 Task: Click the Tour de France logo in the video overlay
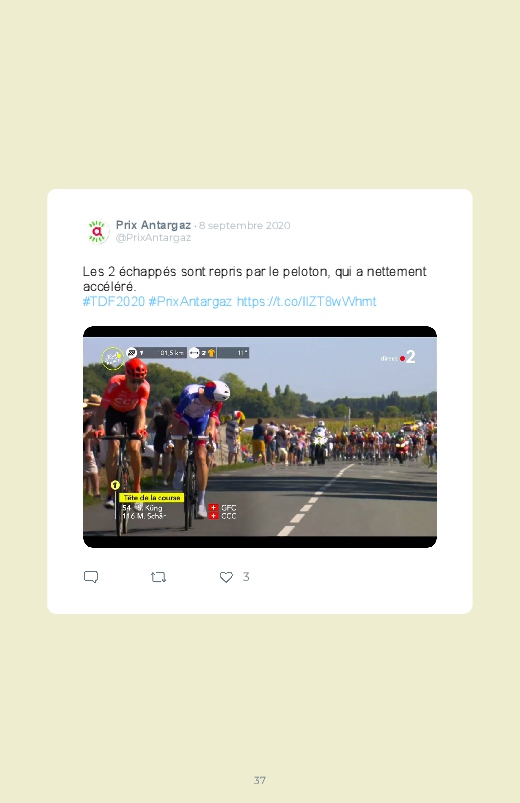pyautogui.click(x=112, y=357)
